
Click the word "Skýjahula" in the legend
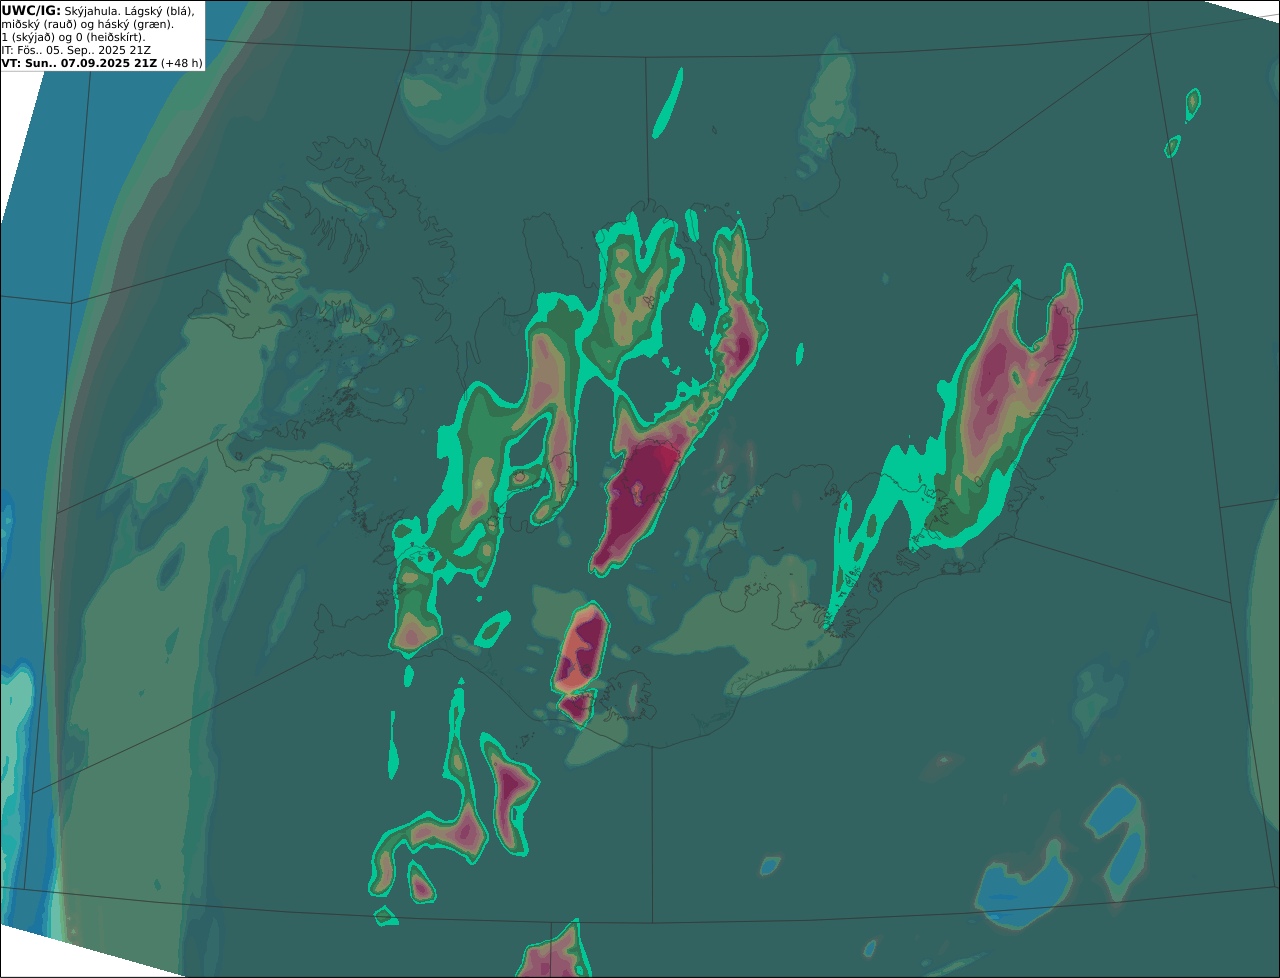(90, 12)
